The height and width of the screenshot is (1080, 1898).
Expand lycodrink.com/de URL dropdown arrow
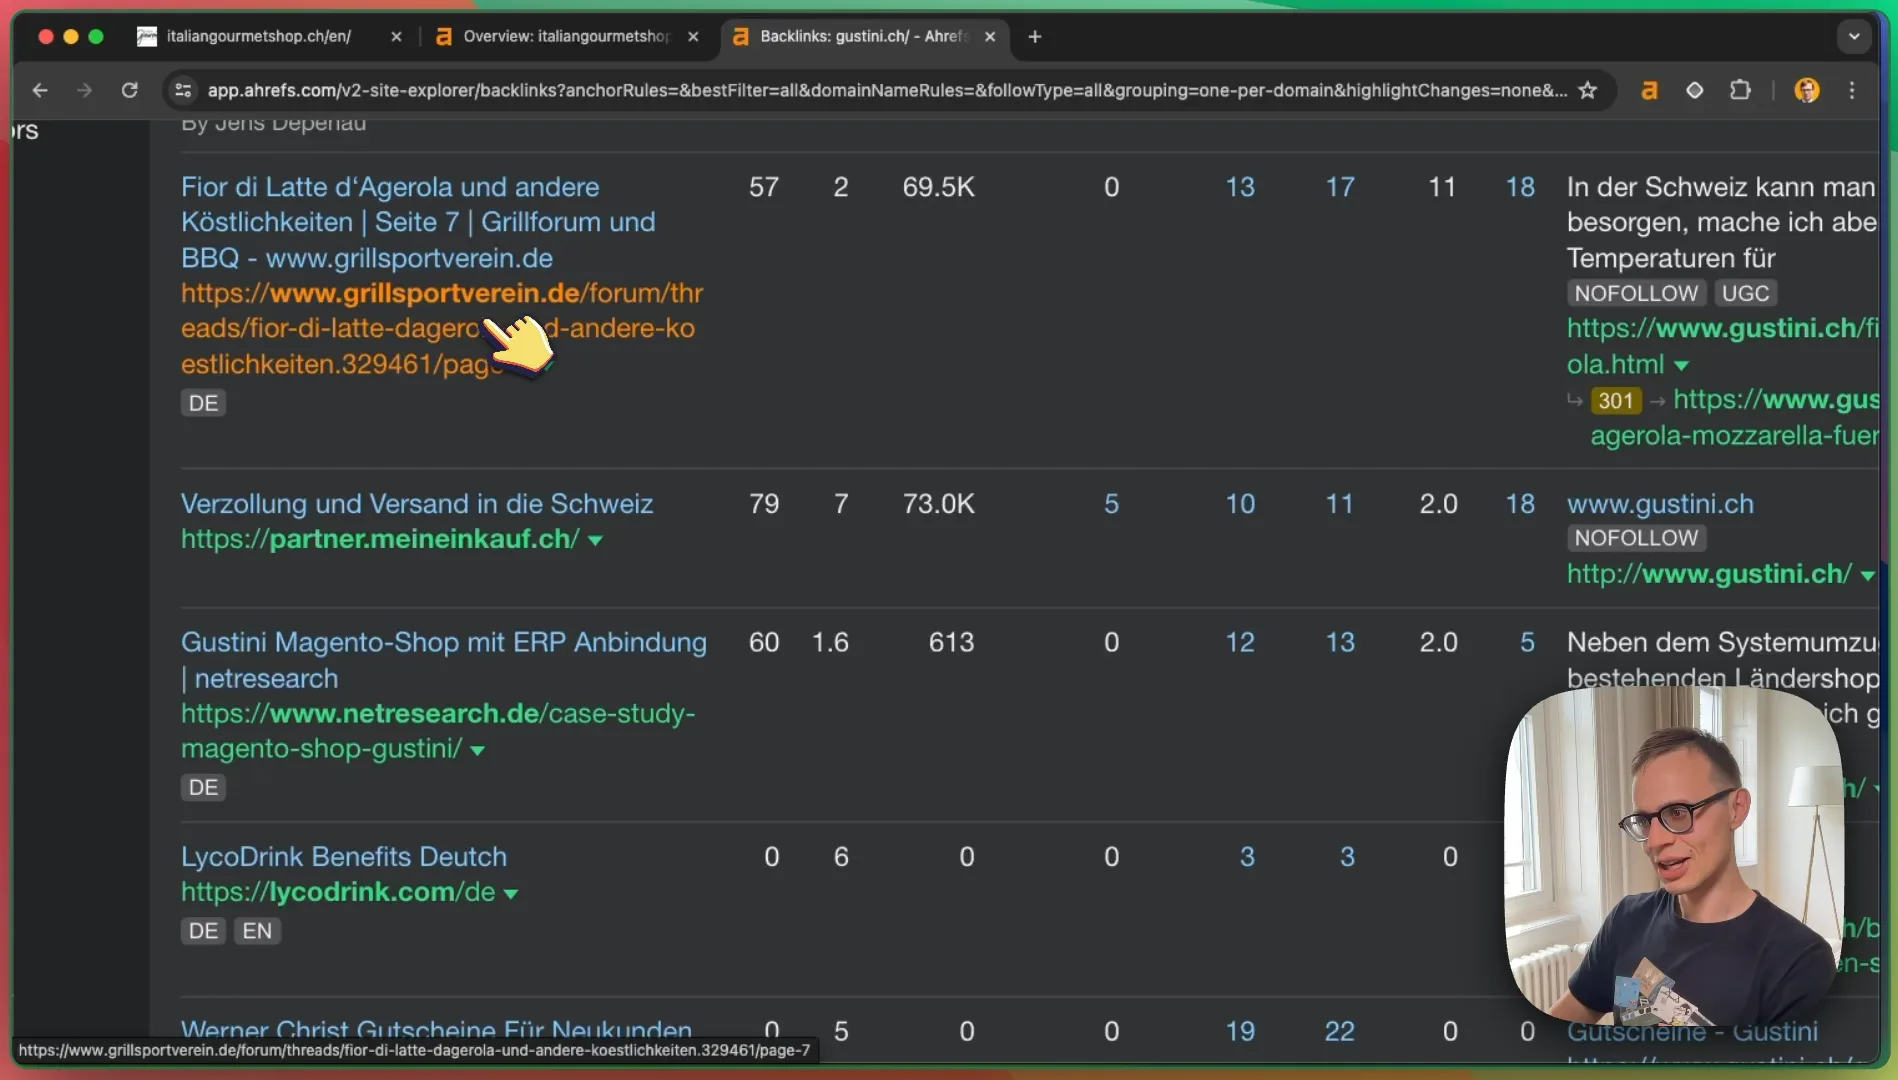pos(511,894)
